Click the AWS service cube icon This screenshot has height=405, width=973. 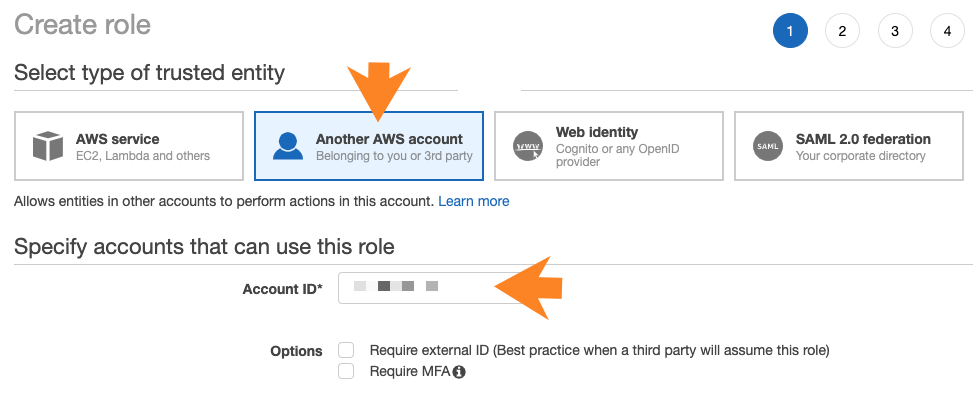[x=48, y=146]
